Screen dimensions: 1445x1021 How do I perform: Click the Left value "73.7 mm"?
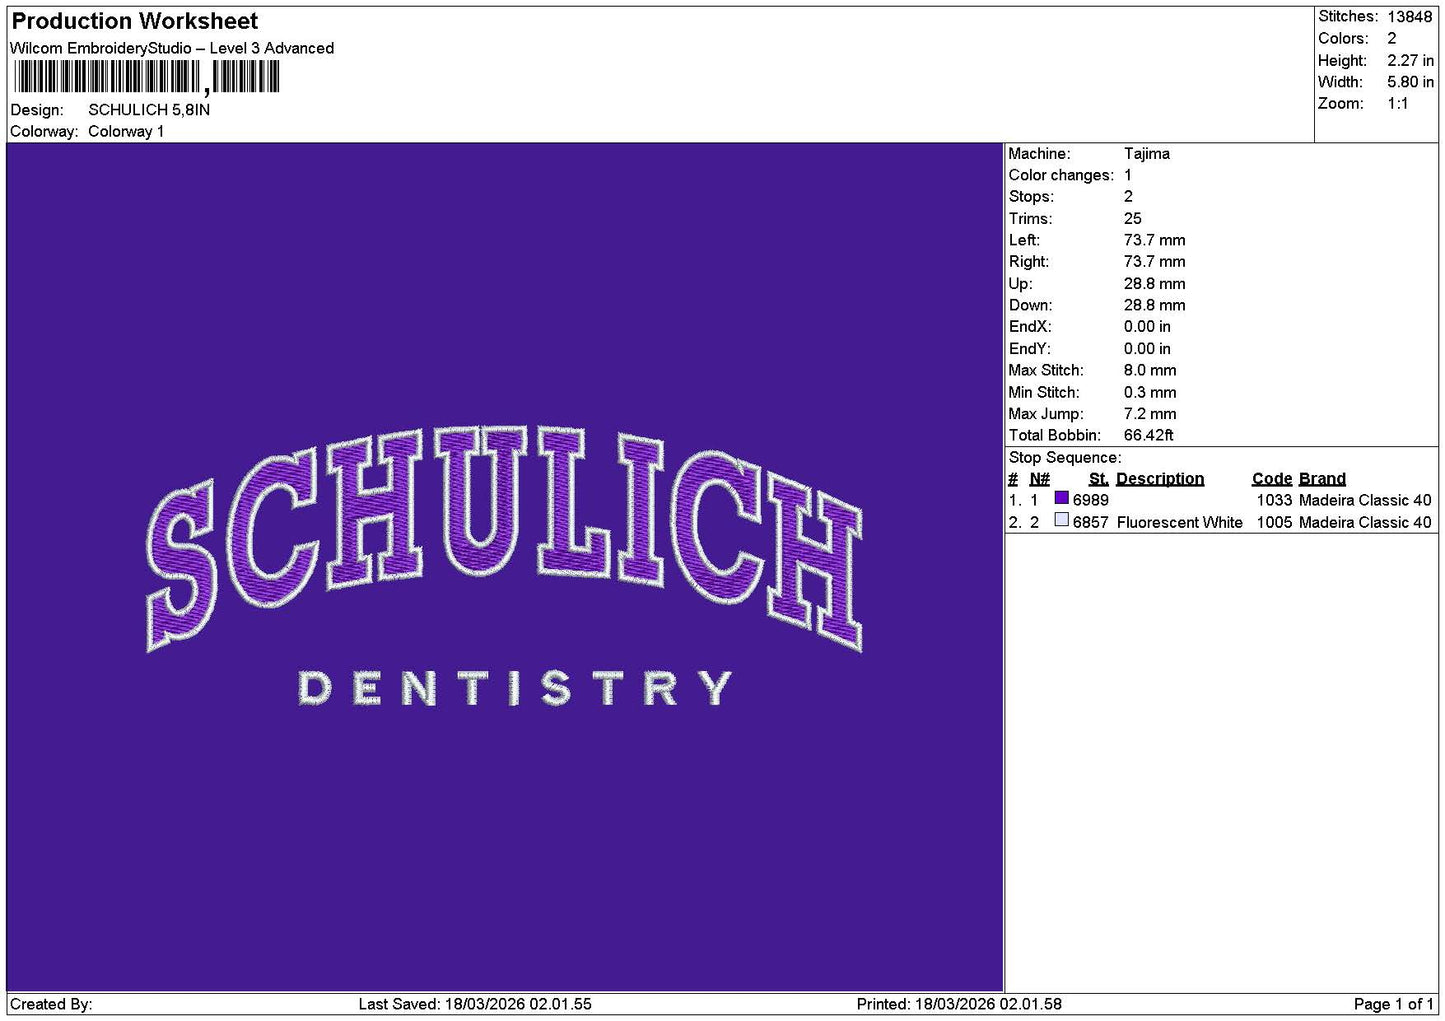tap(1155, 240)
